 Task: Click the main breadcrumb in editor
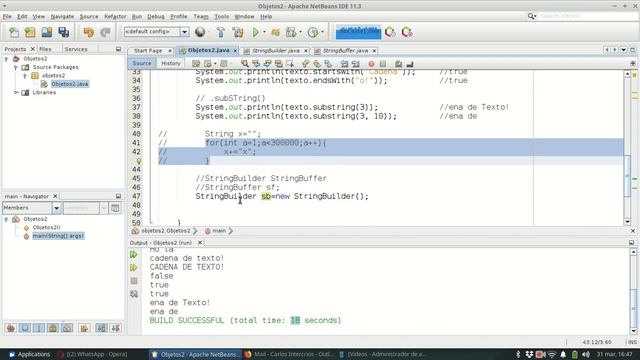point(219,231)
